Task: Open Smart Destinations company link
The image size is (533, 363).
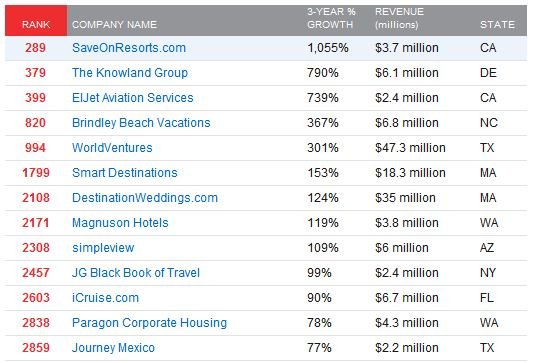Action: (x=125, y=173)
